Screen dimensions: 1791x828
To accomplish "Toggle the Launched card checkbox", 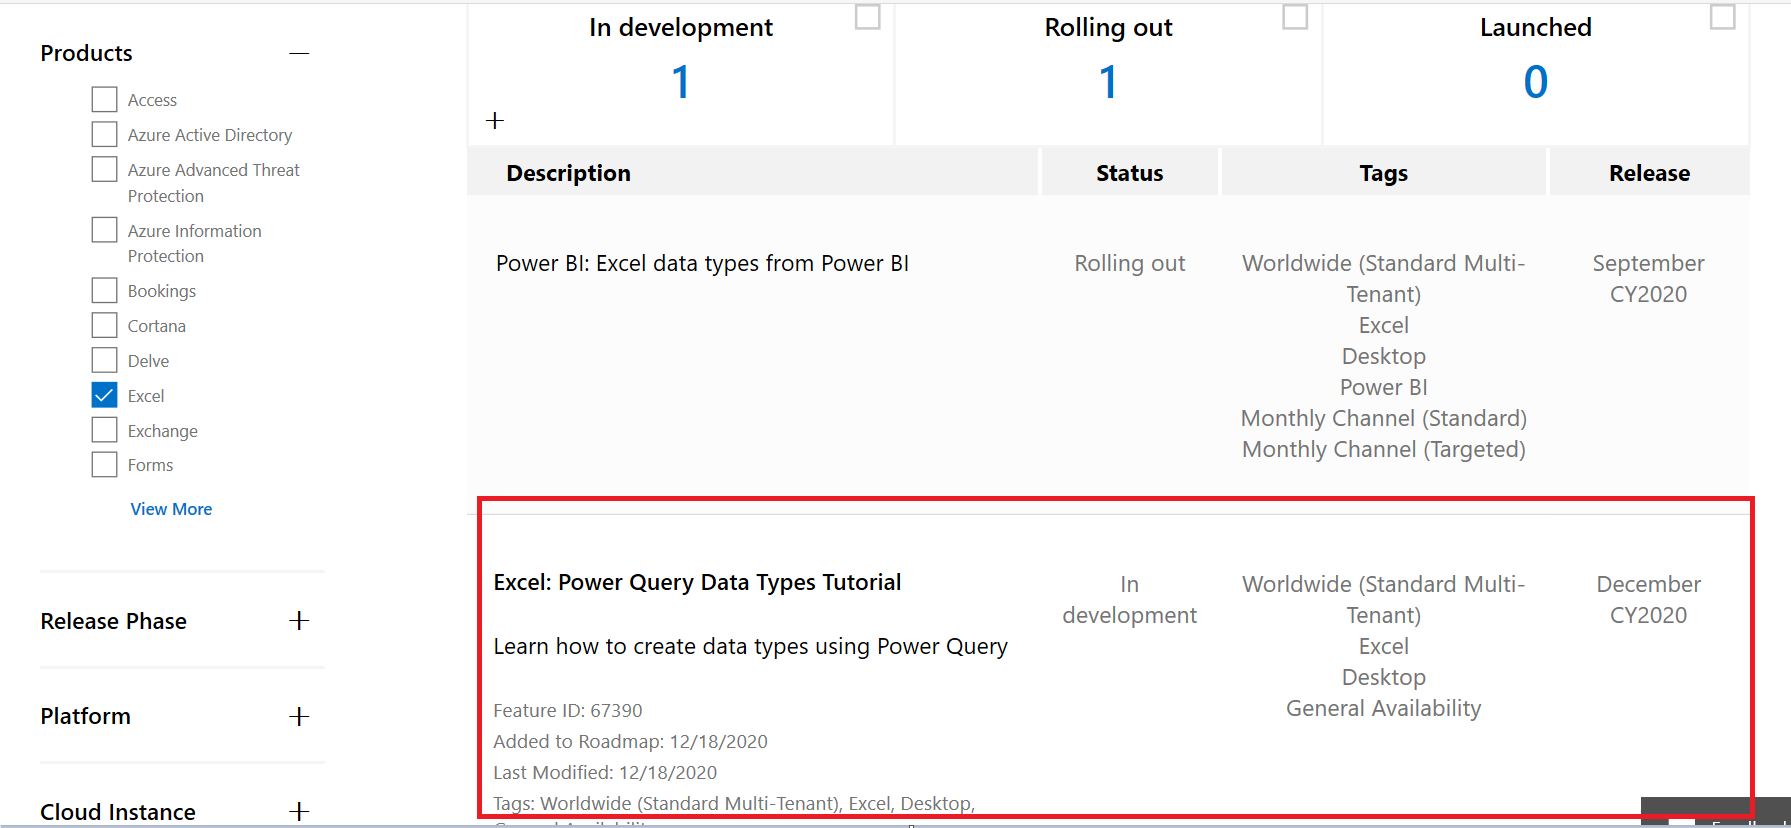I will [1722, 17].
